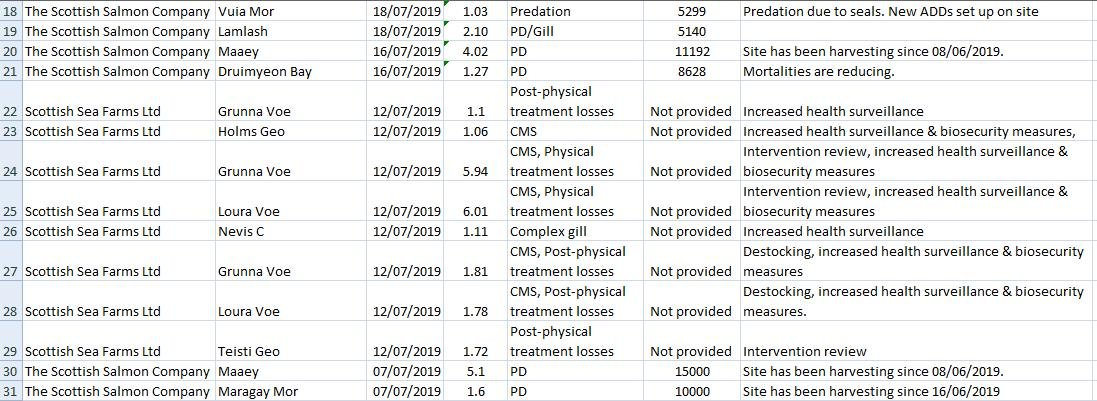Click the cell with value 5.94
The height and width of the screenshot is (401, 1097).
click(475, 171)
